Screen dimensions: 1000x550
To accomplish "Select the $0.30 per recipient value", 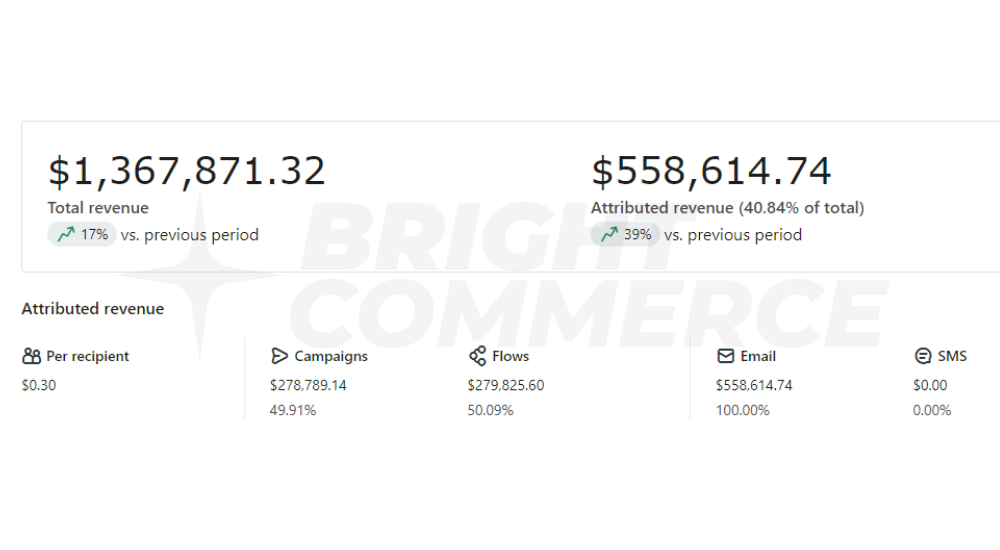I will pyautogui.click(x=39, y=385).
